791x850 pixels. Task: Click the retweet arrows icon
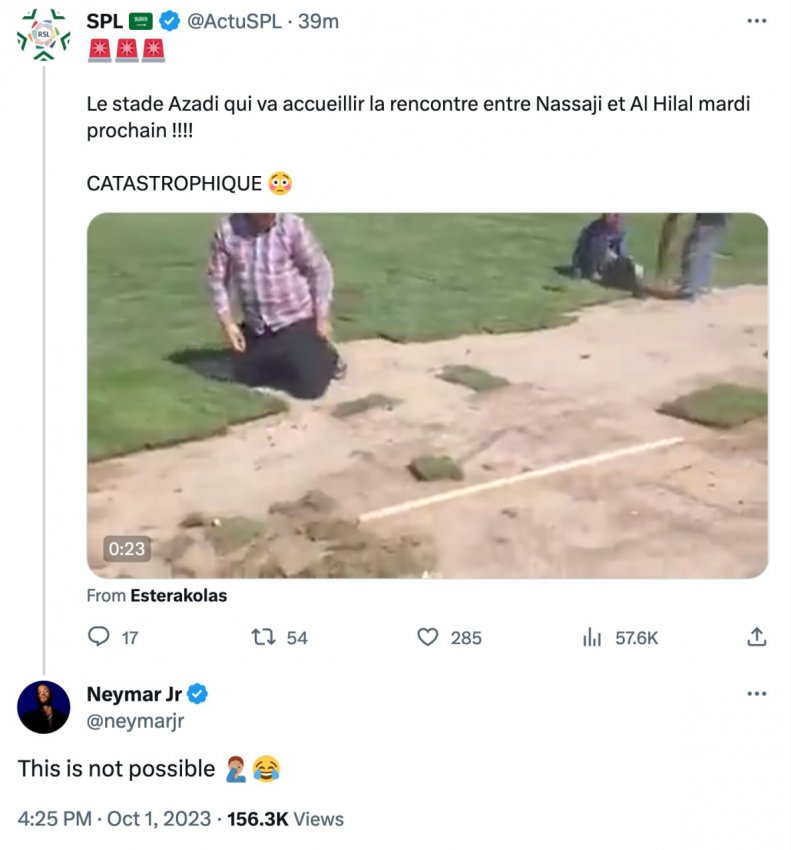(x=263, y=637)
